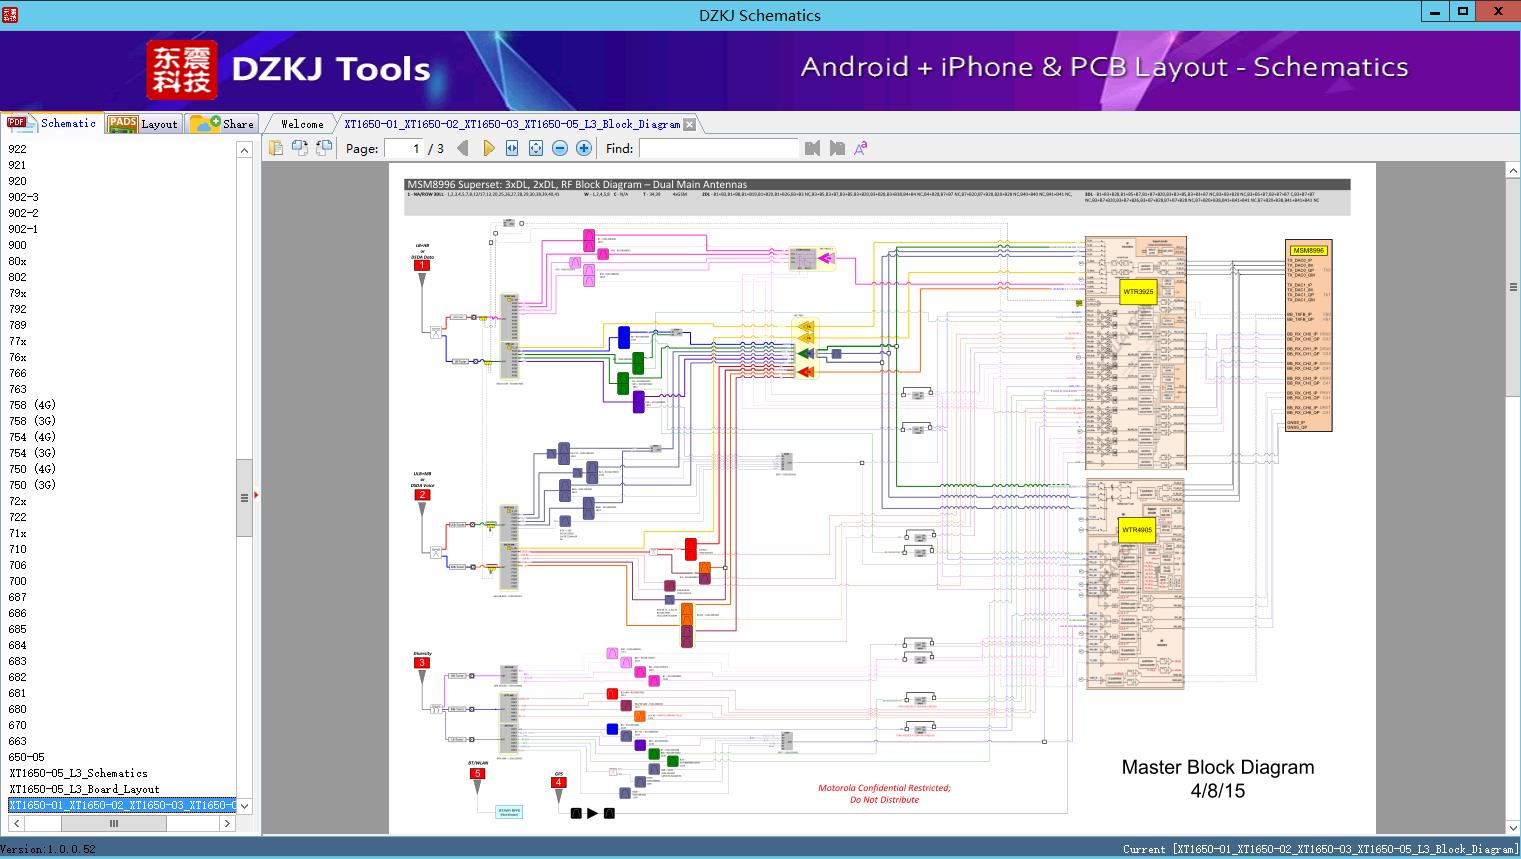Open the PADS Layout tab
This screenshot has height=859, width=1521.
click(x=144, y=124)
